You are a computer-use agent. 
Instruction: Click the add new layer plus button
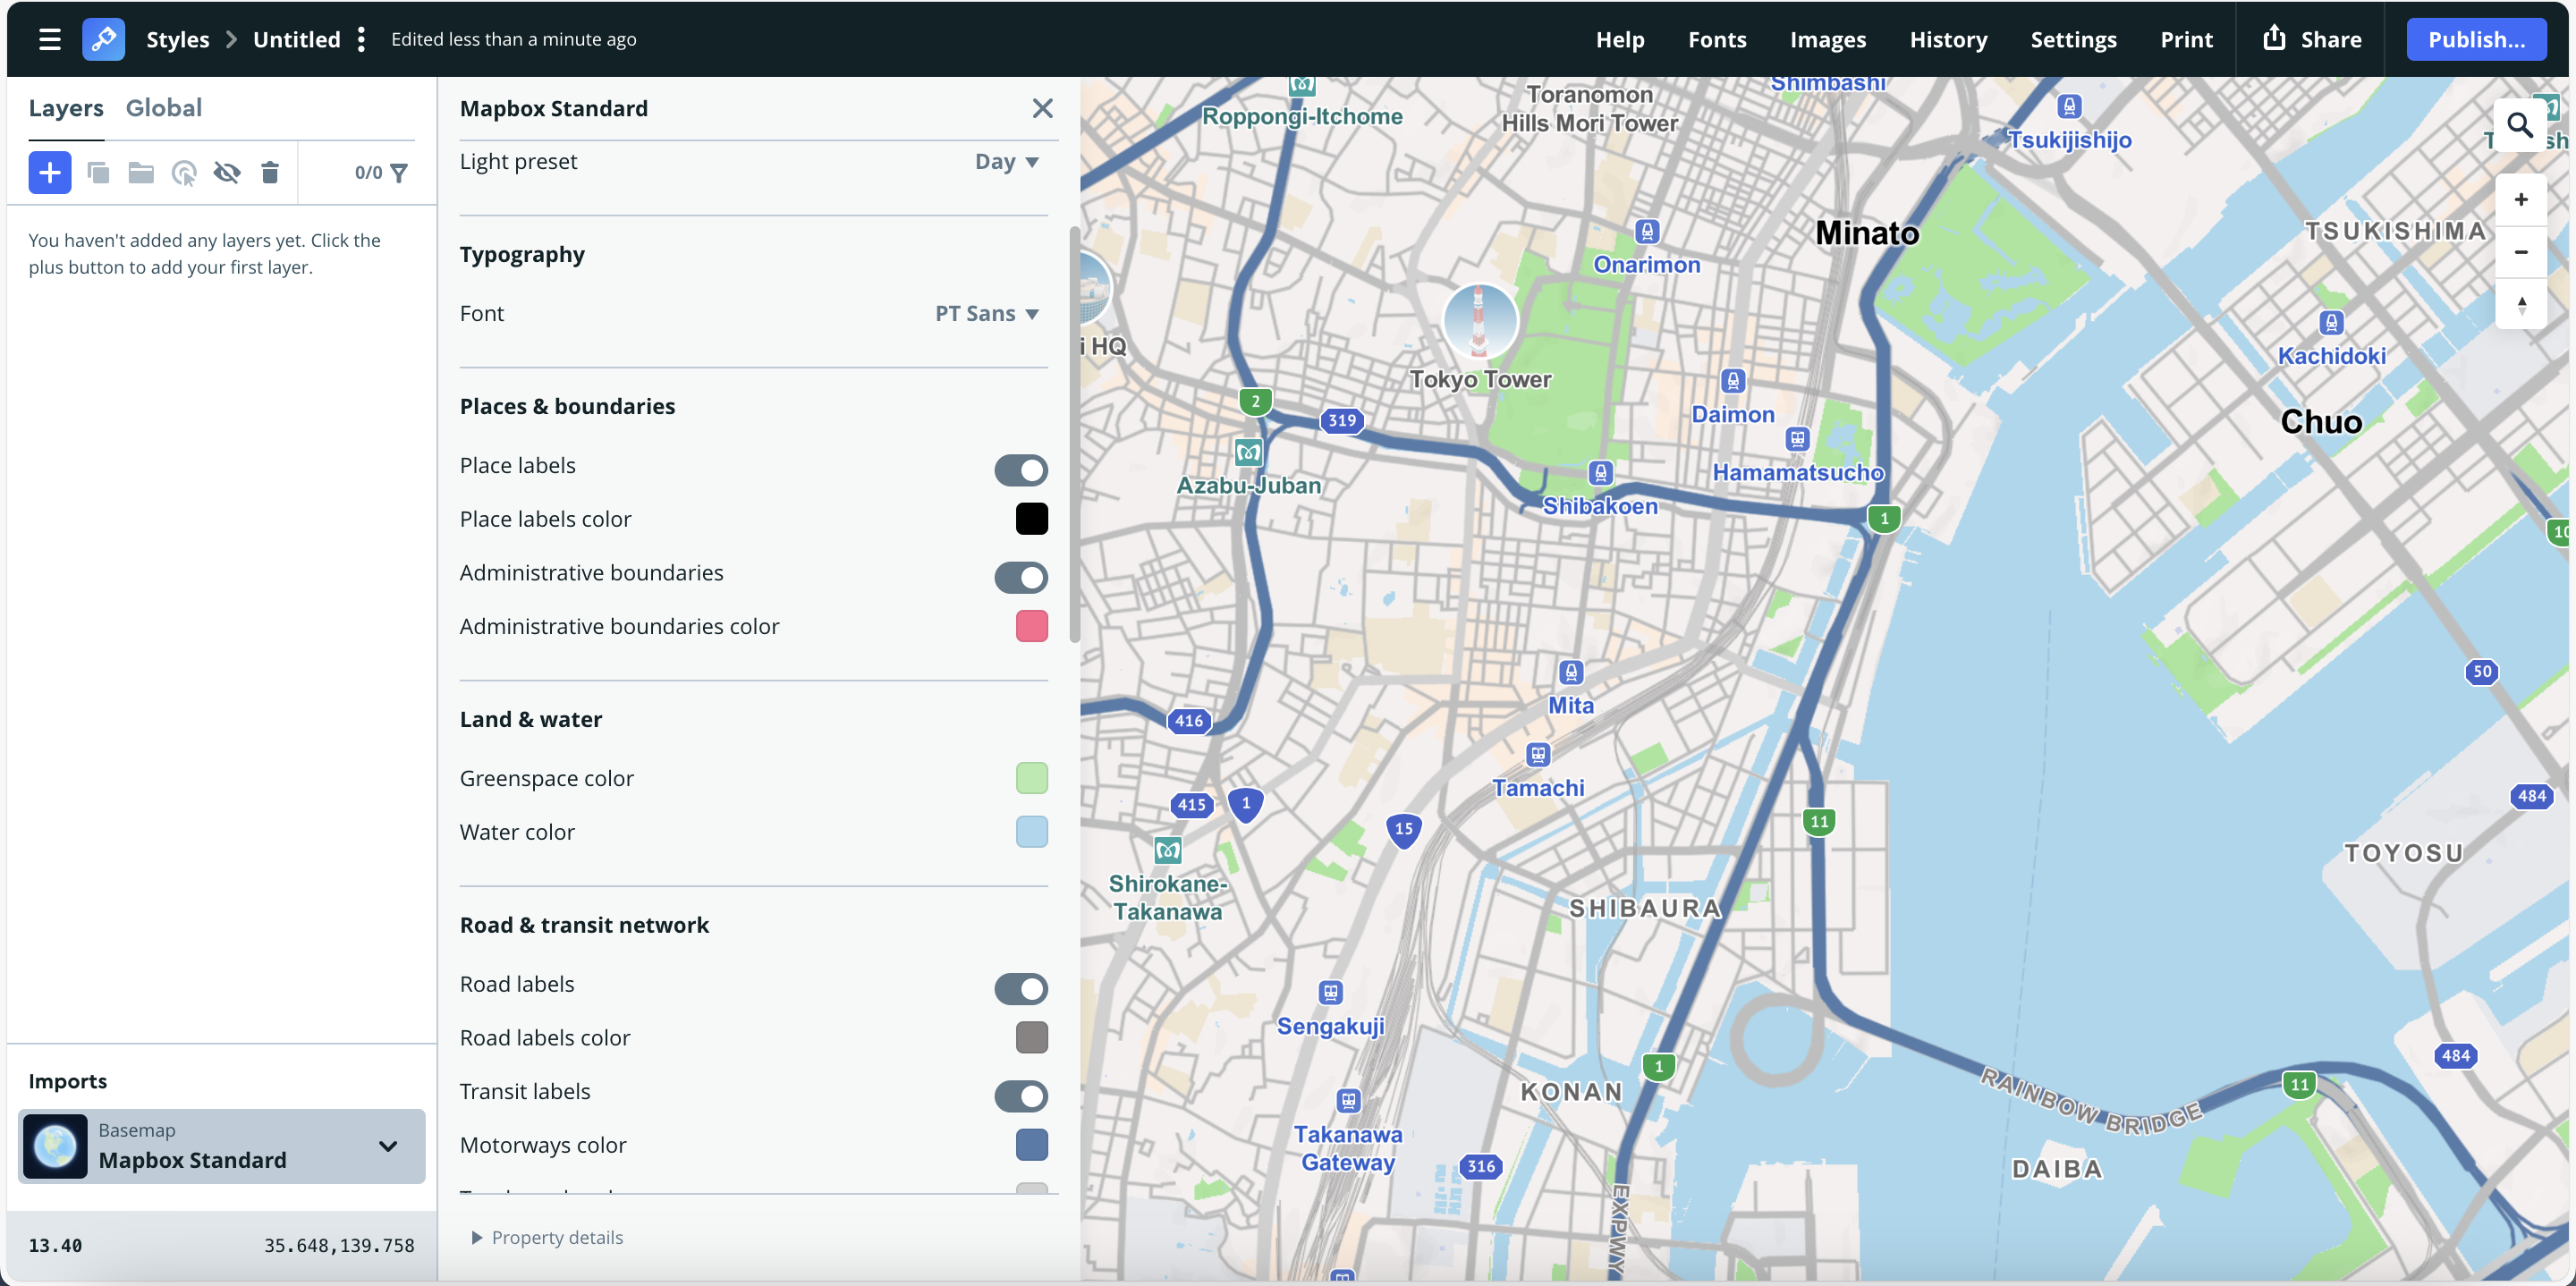[49, 173]
